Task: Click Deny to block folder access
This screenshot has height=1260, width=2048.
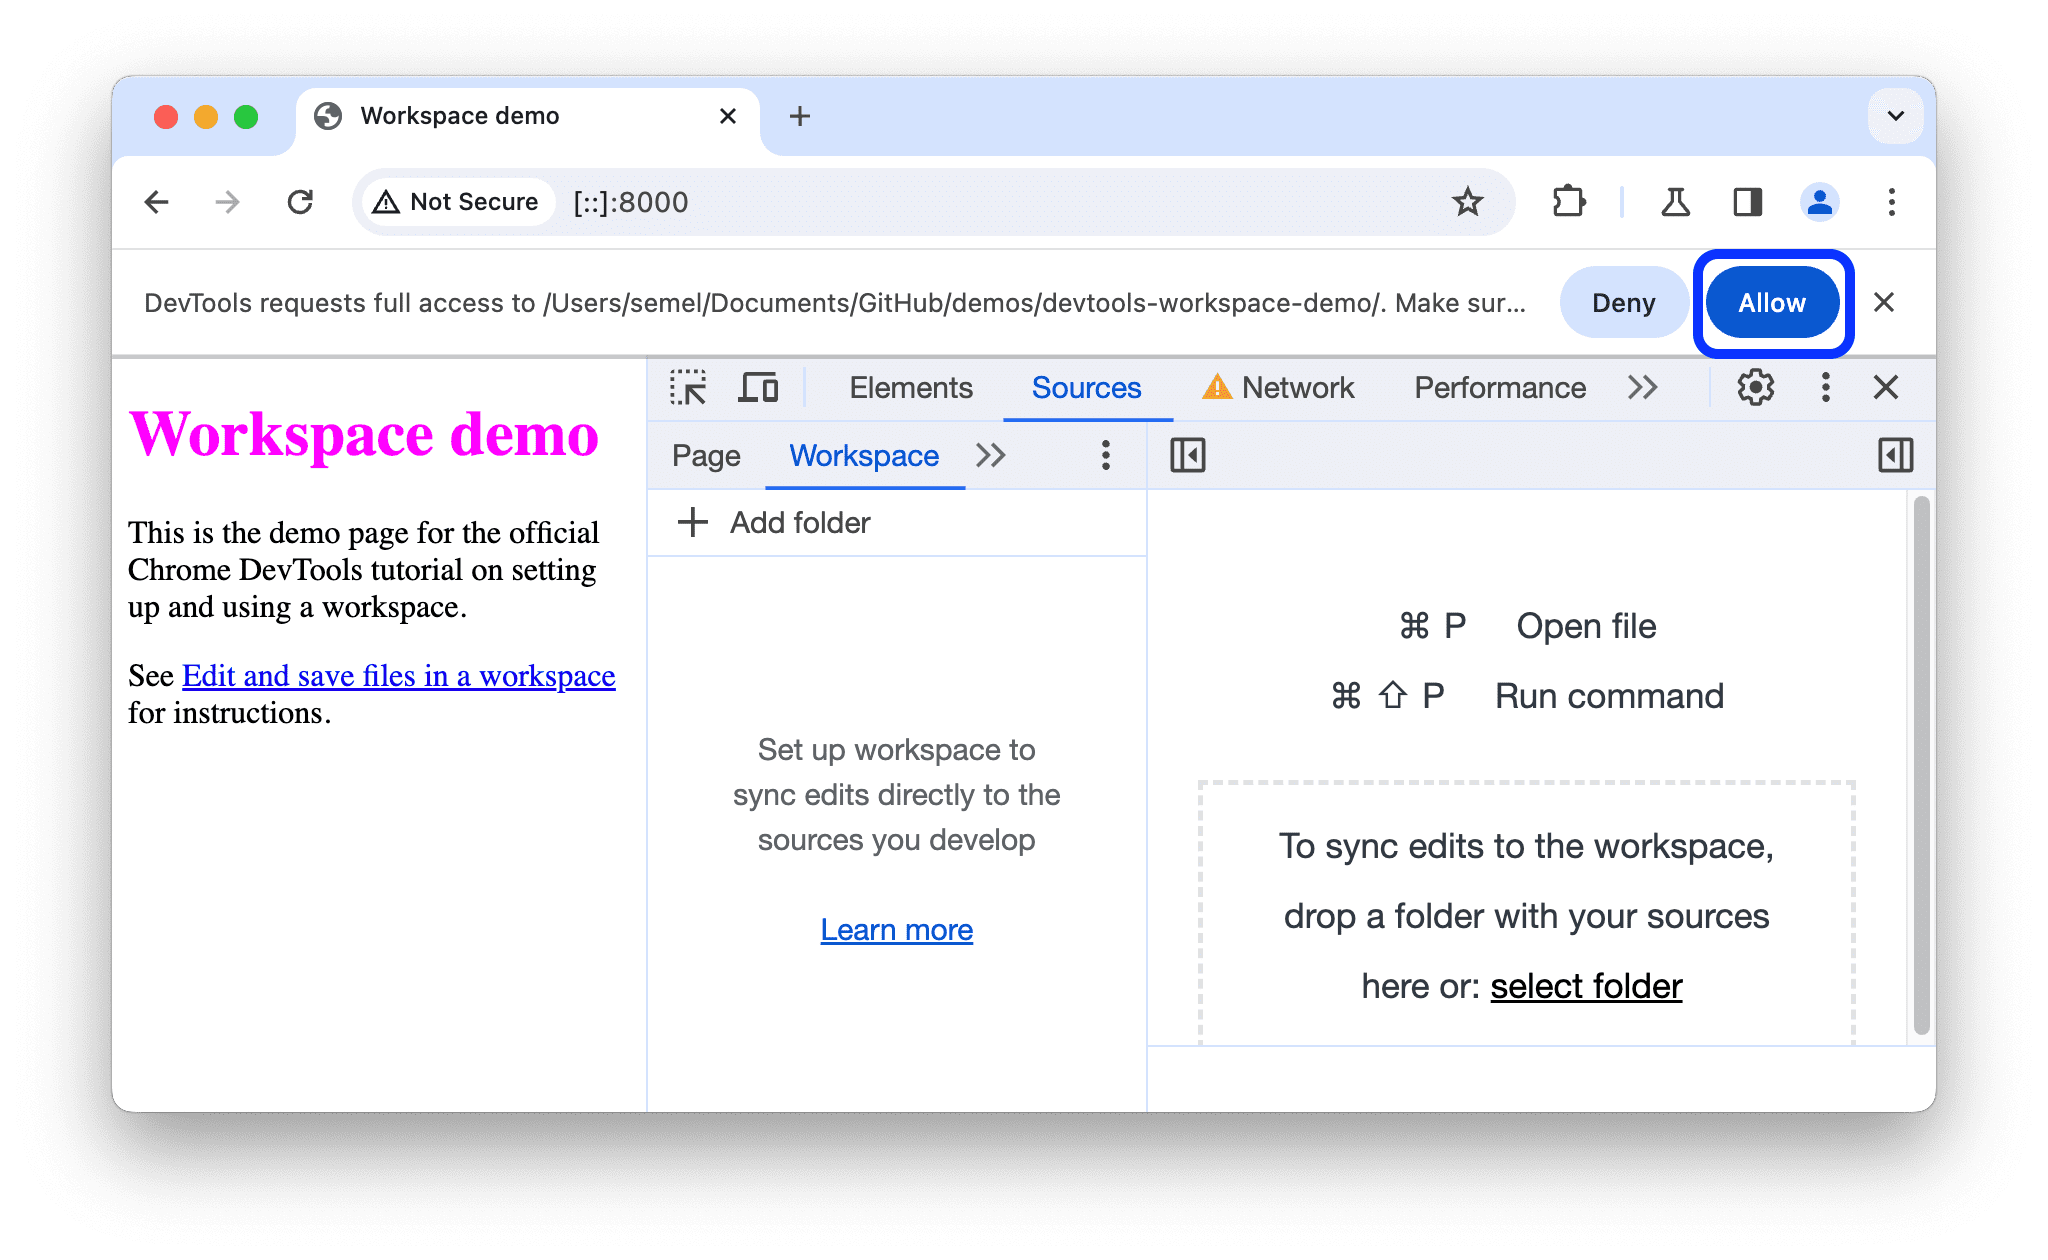Action: (1621, 303)
